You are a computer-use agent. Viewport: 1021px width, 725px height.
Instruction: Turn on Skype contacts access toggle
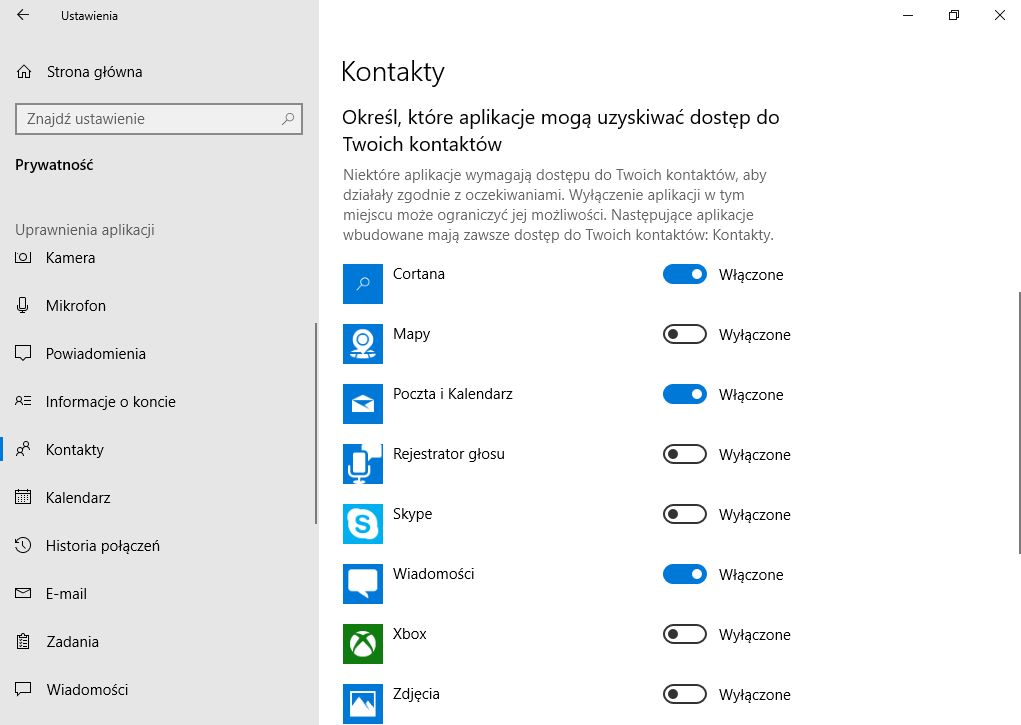(x=684, y=514)
